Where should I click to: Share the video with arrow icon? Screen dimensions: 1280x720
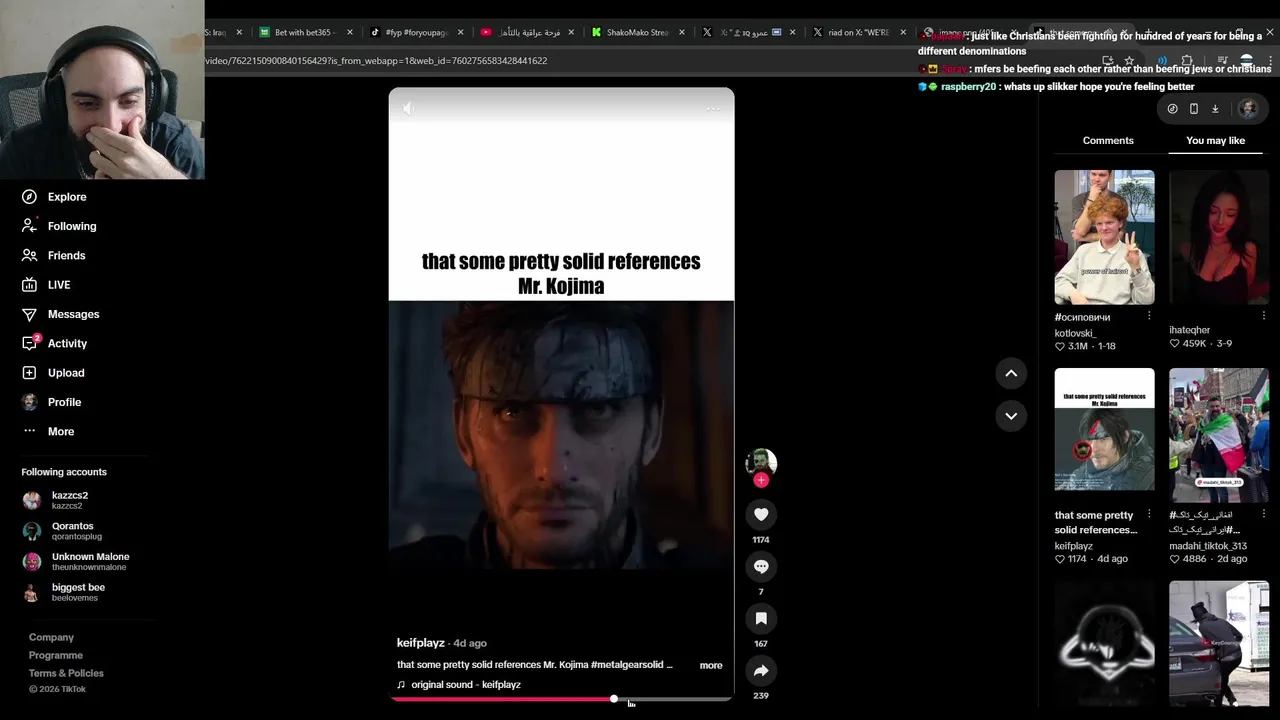(x=761, y=670)
